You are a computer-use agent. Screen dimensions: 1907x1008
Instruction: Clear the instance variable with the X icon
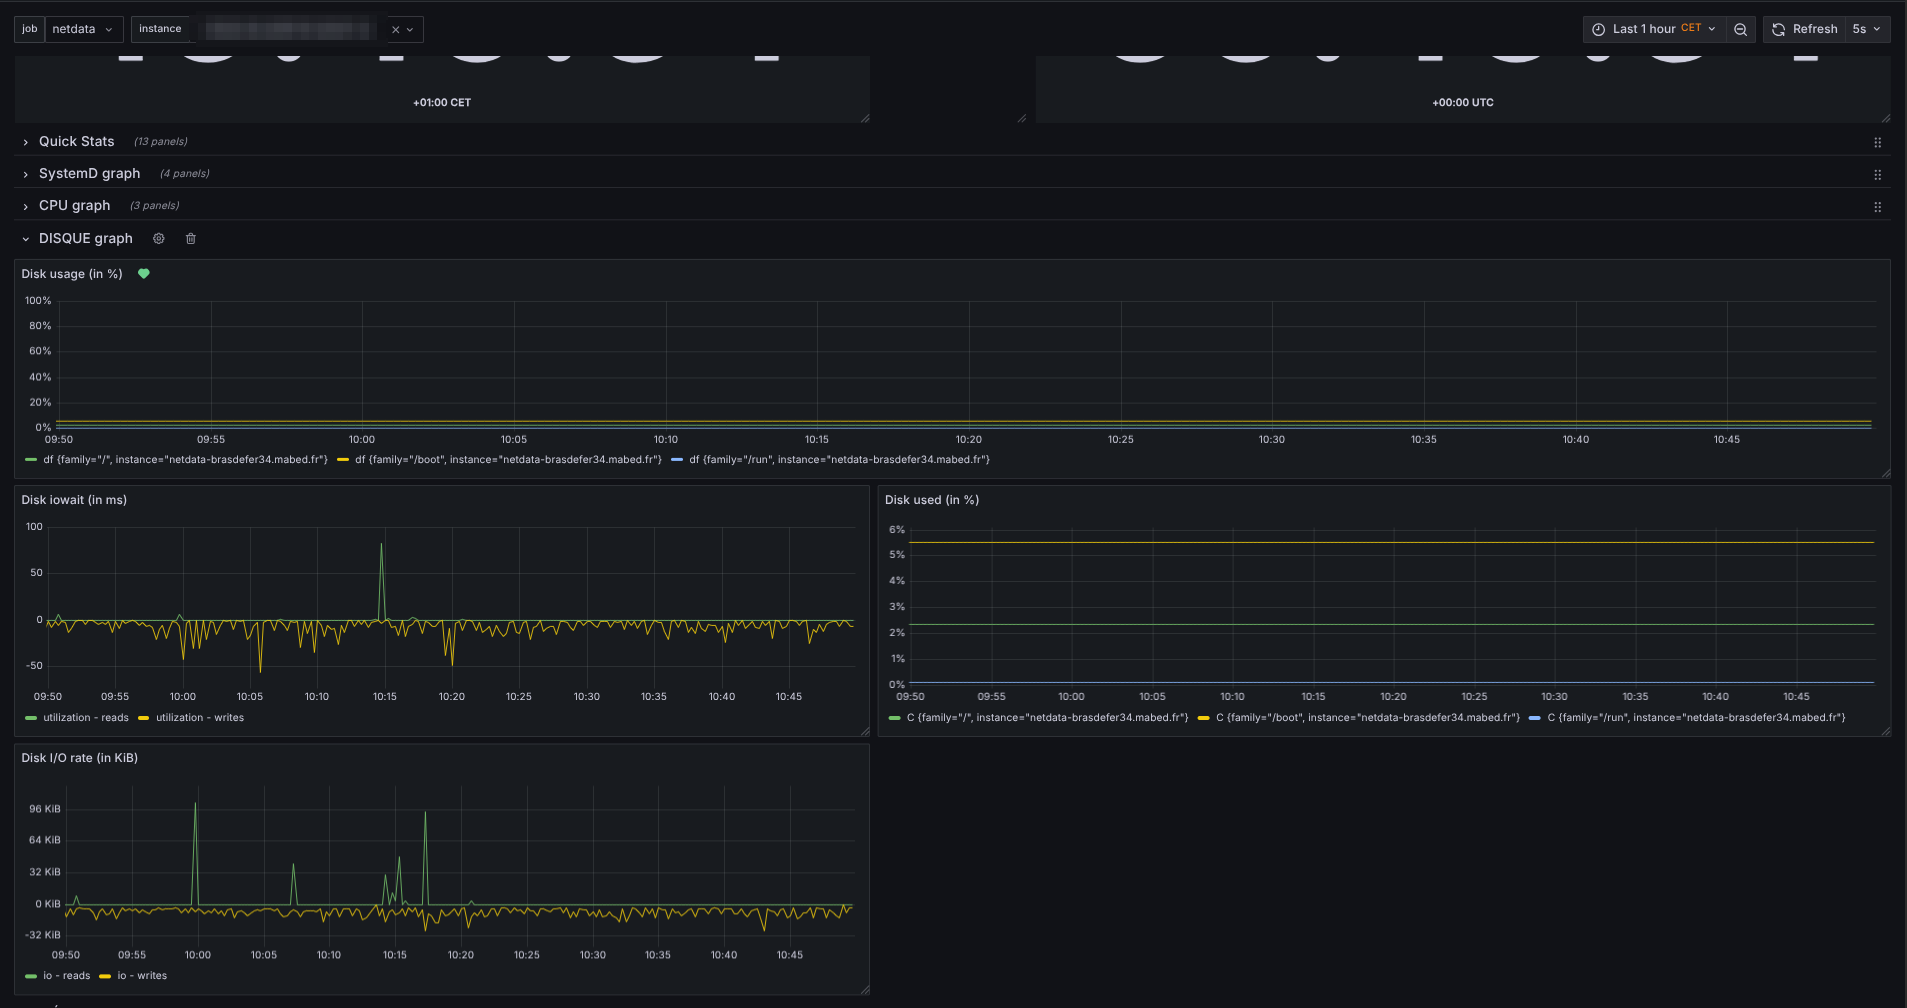396,30
